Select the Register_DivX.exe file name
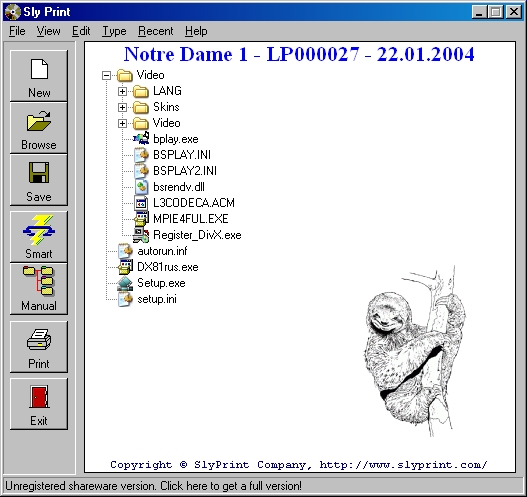This screenshot has height=497, width=527. click(197, 235)
